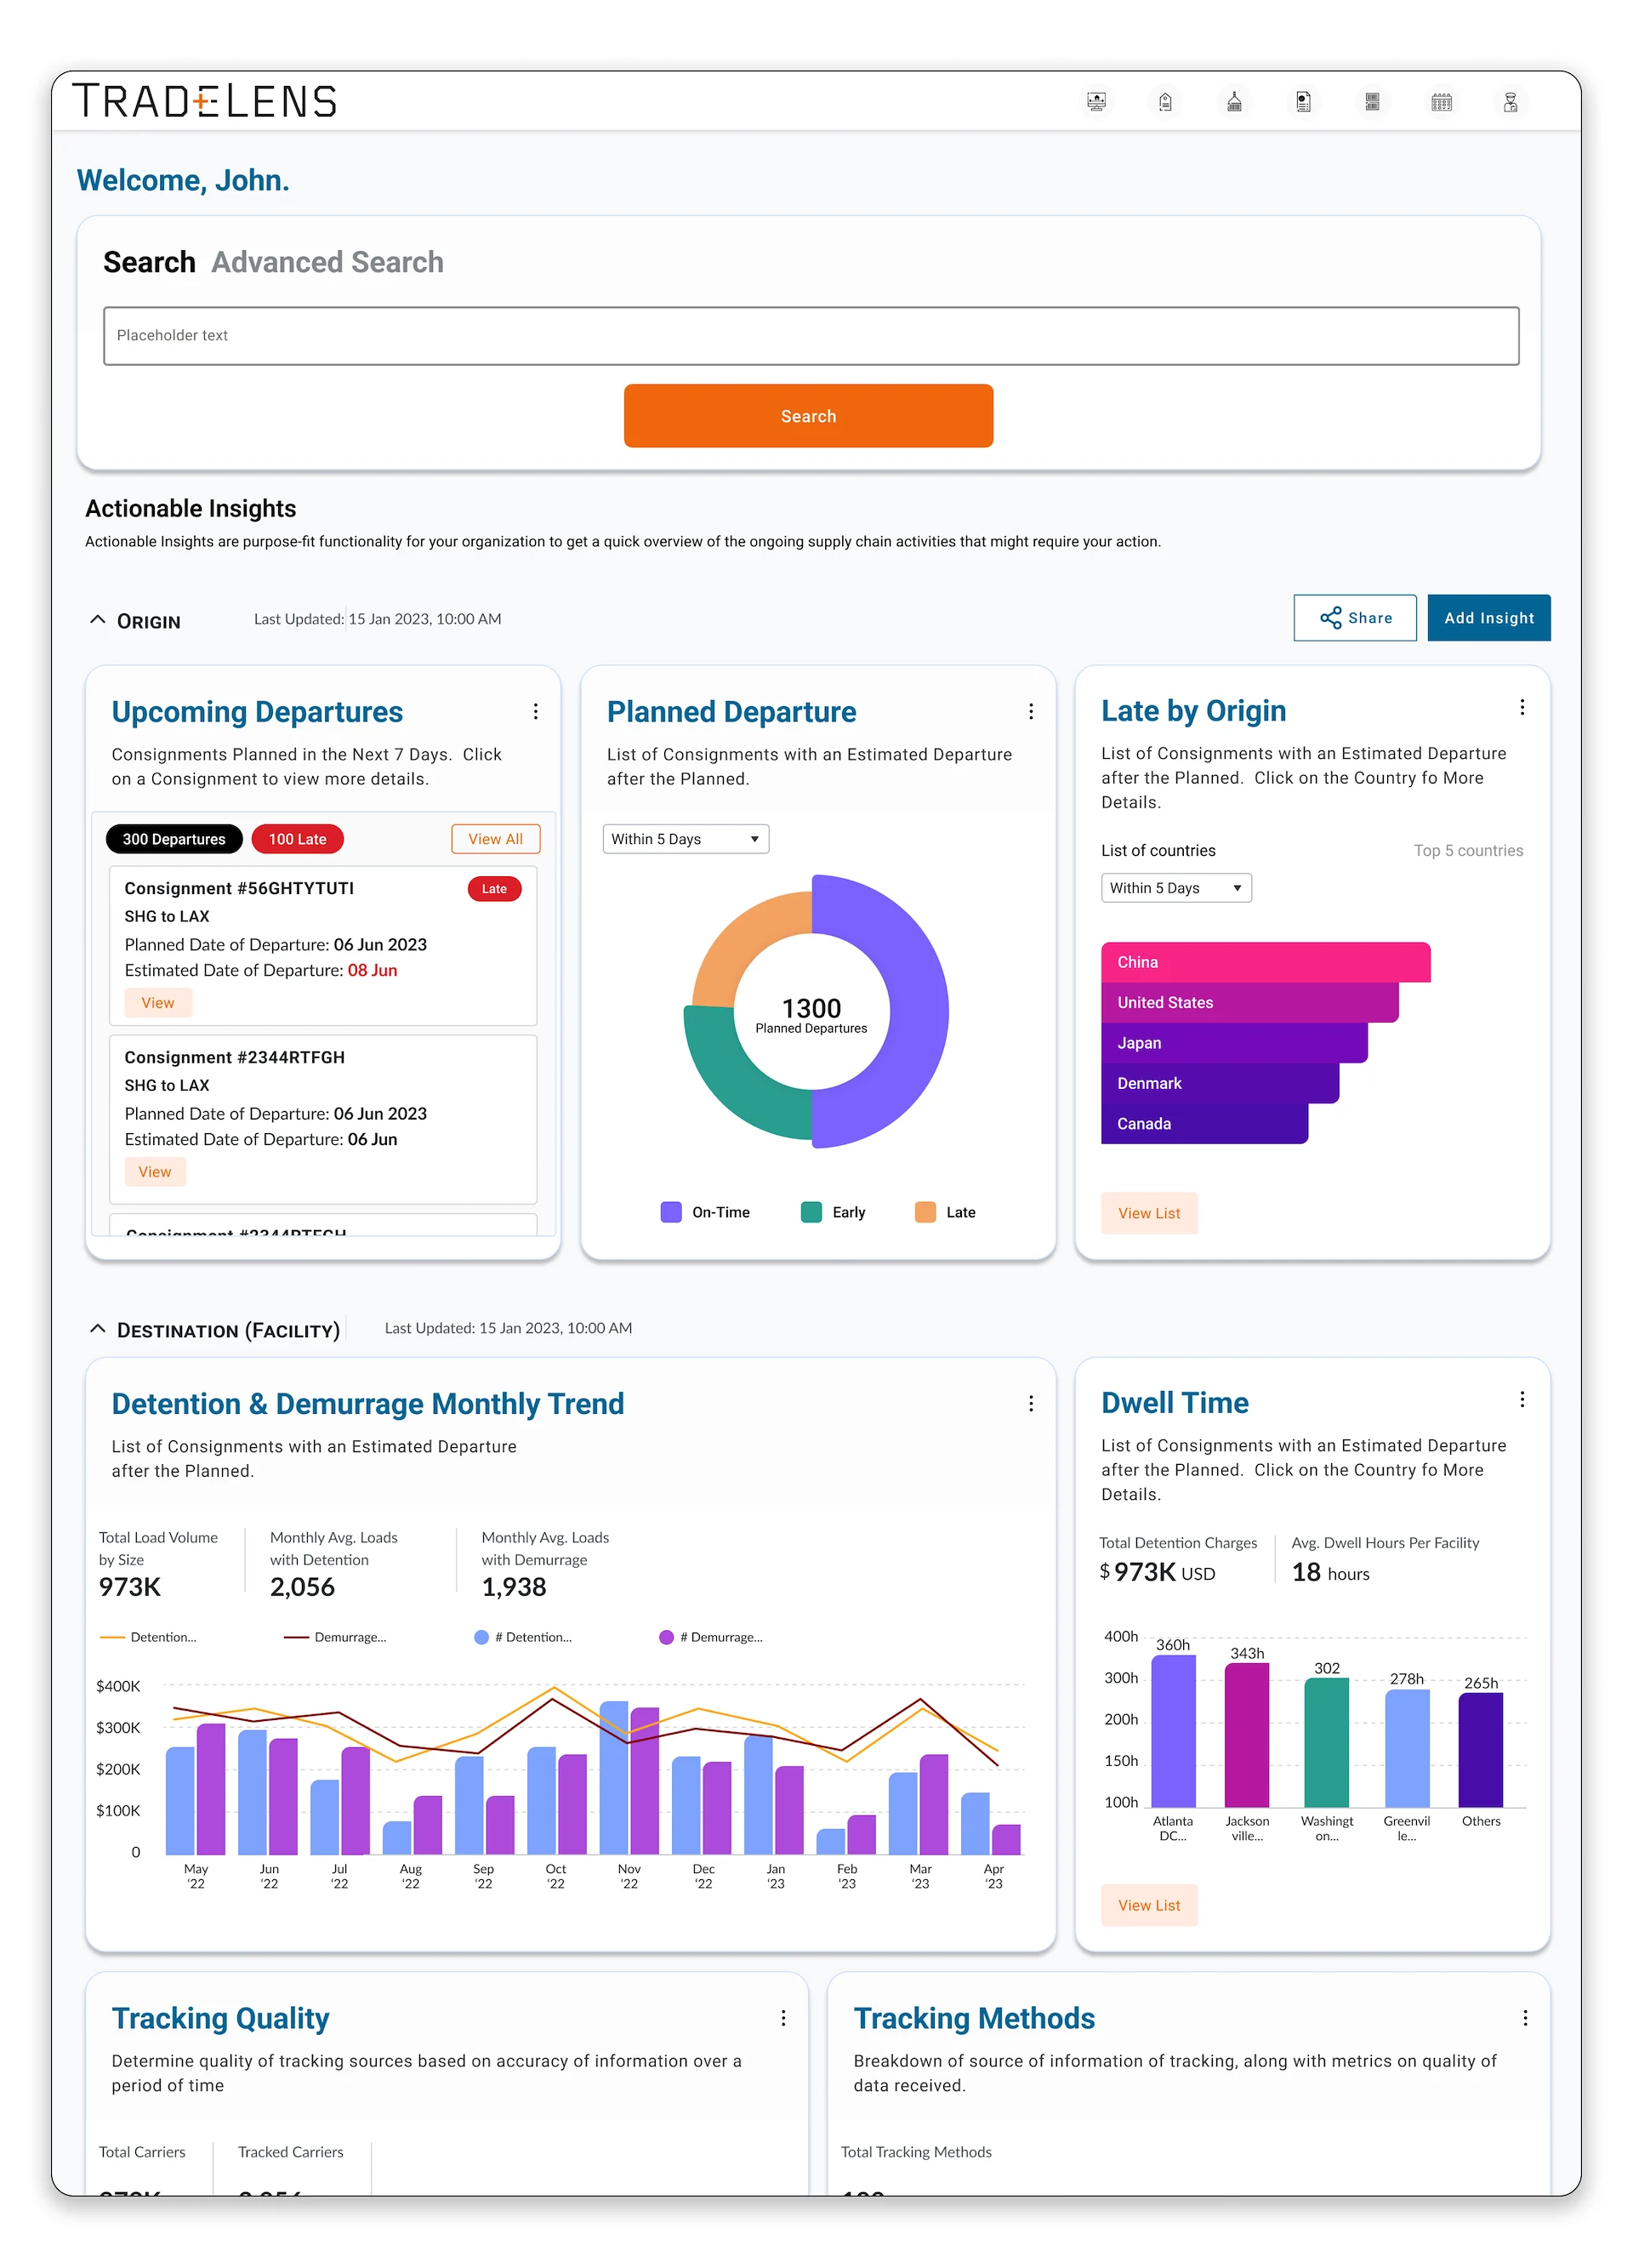This screenshot has width=1633, height=2268.
Task: Click the Upcoming Departures card title
Action: click(x=257, y=711)
